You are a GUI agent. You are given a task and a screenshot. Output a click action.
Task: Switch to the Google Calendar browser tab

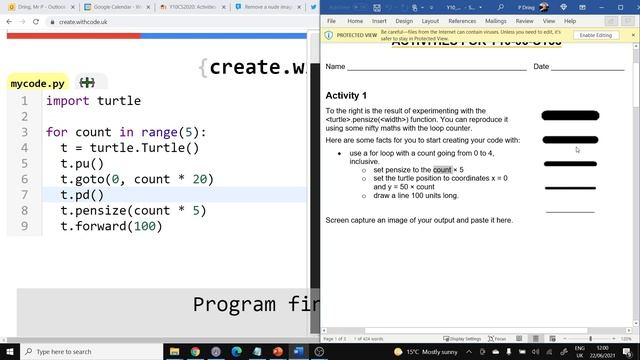(x=116, y=7)
